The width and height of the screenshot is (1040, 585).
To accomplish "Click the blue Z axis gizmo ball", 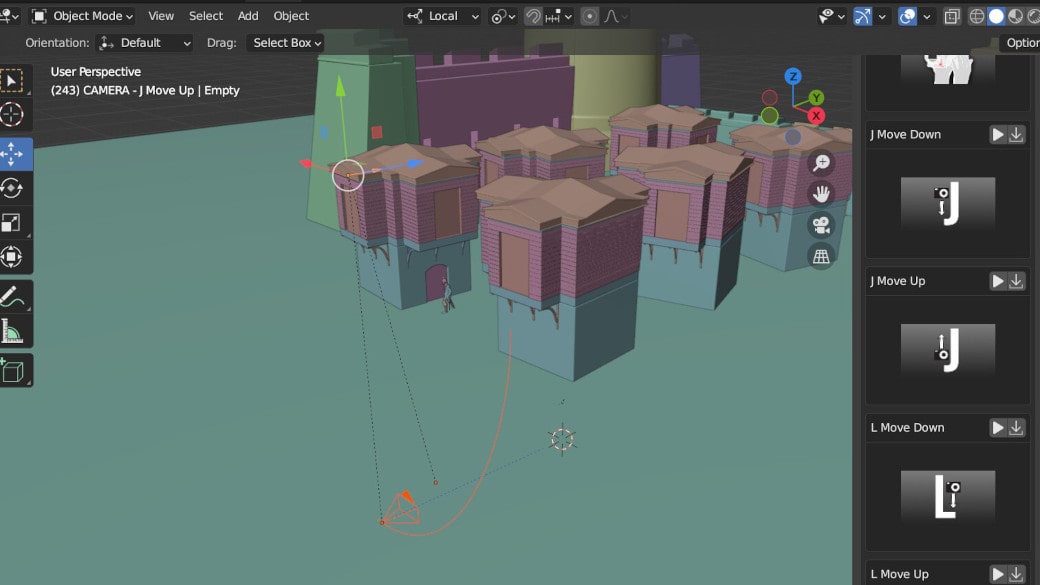I will pos(793,76).
